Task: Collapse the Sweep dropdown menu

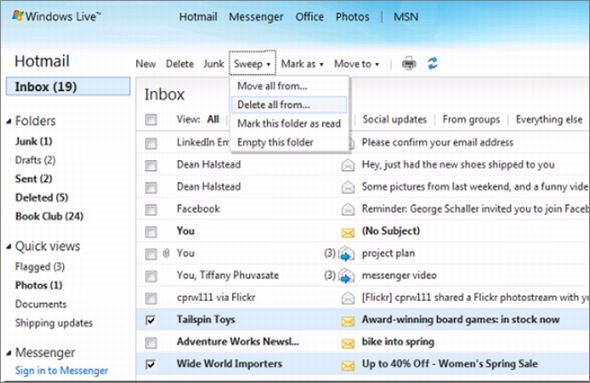Action: (252, 64)
